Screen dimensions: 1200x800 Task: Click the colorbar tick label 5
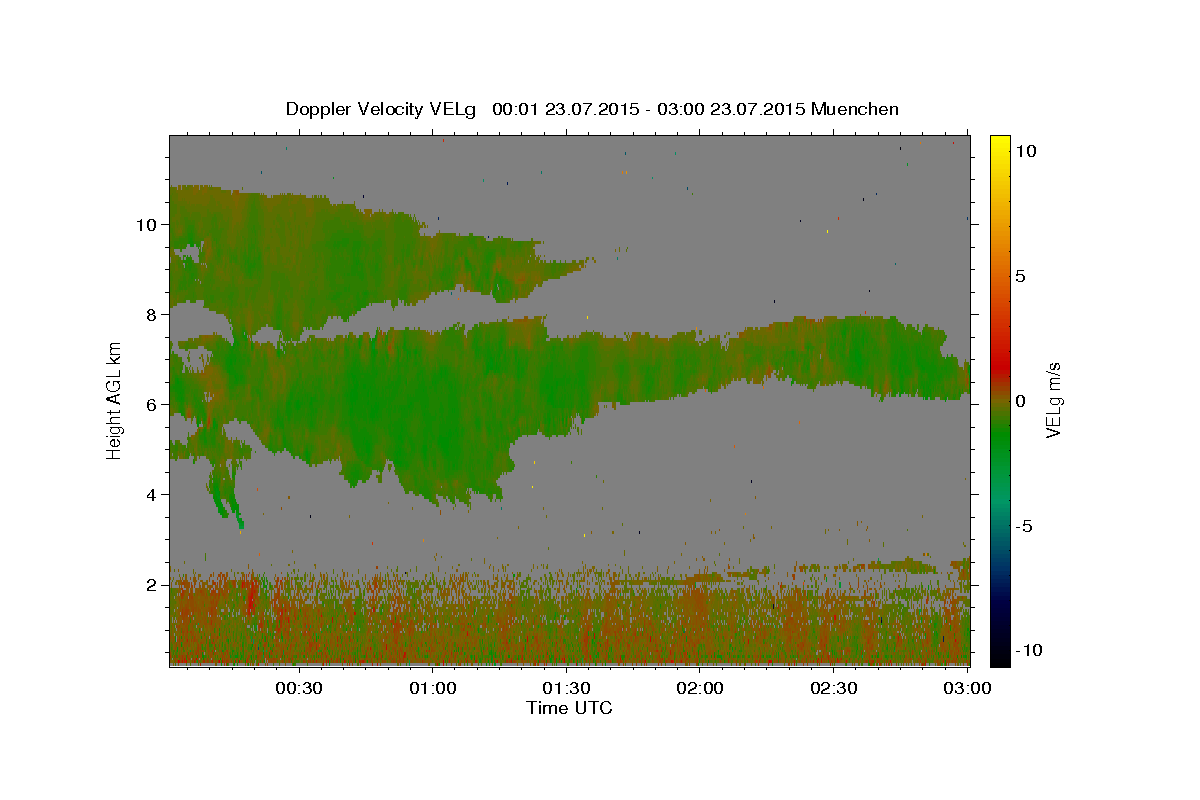(x=1021, y=275)
